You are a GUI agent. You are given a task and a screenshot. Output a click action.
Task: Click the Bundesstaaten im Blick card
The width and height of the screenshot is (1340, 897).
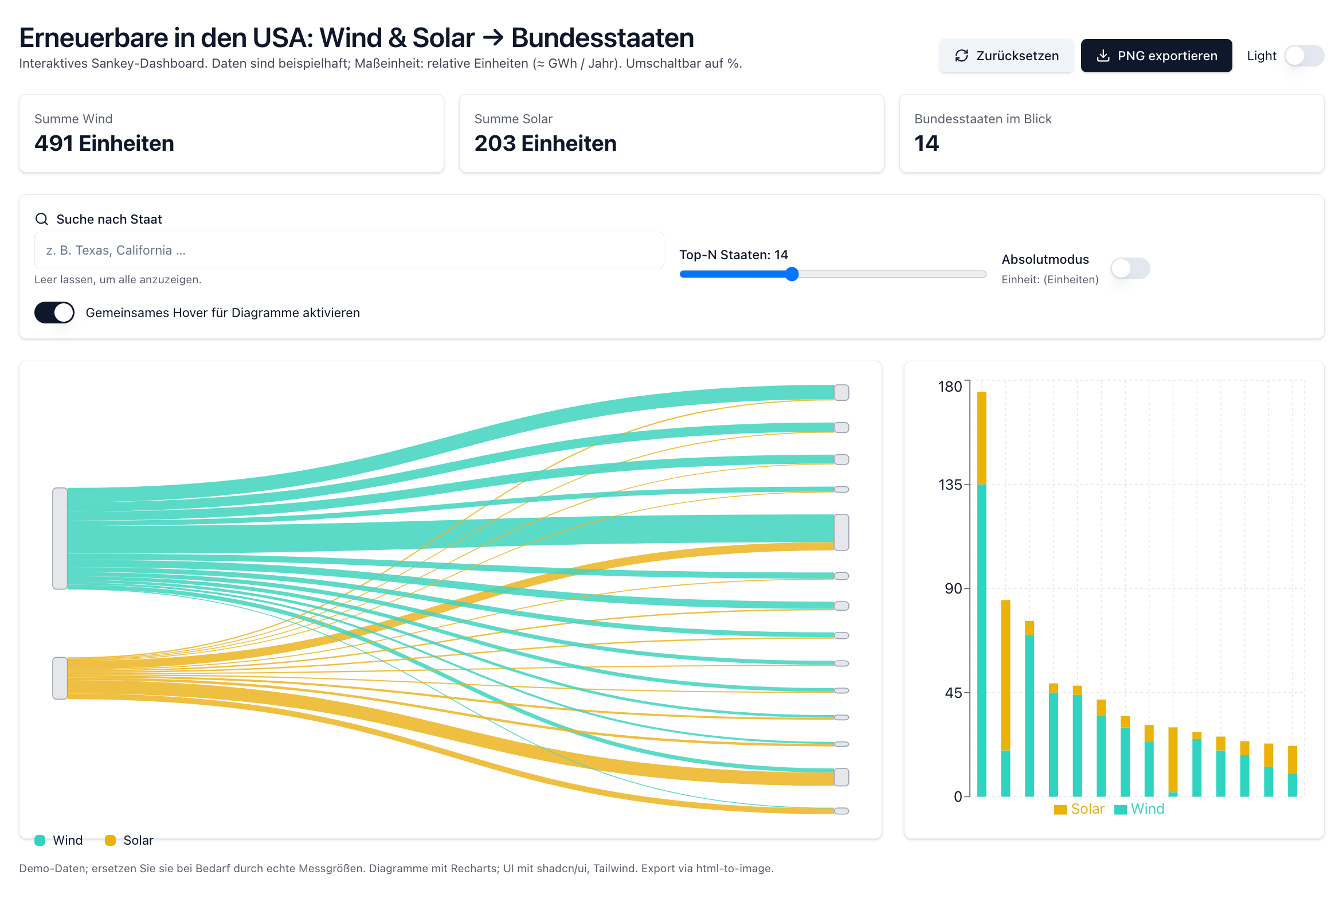(1111, 133)
